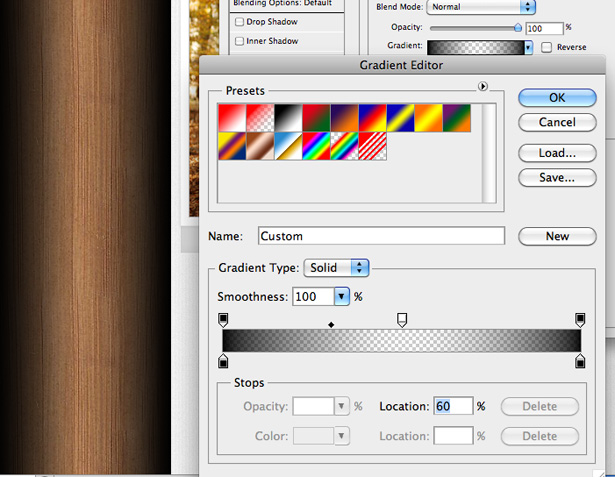Select the white opacity stop above the gradient bar

click(402, 320)
